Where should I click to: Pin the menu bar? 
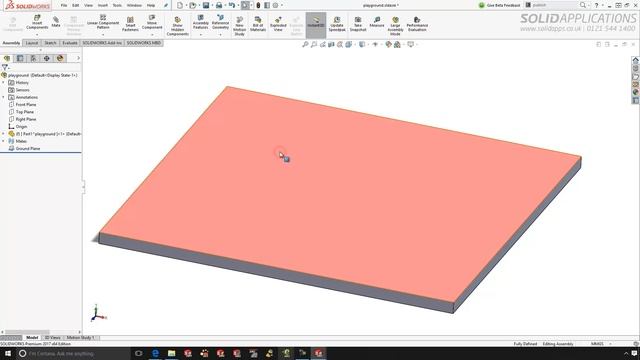pos(166,5)
